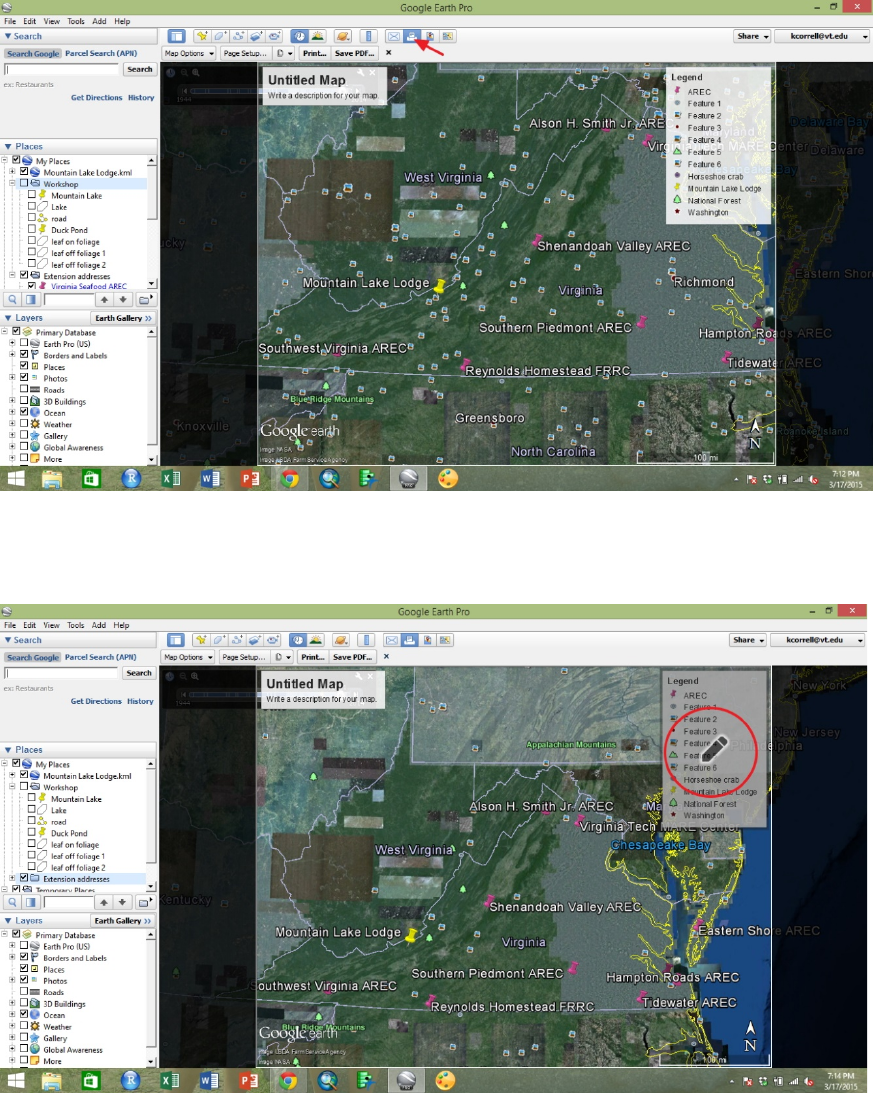Screen dimensions: 873x1093
Task: Open kcorrell@vt.edu account dropdown in upper window
Action: (823, 36)
